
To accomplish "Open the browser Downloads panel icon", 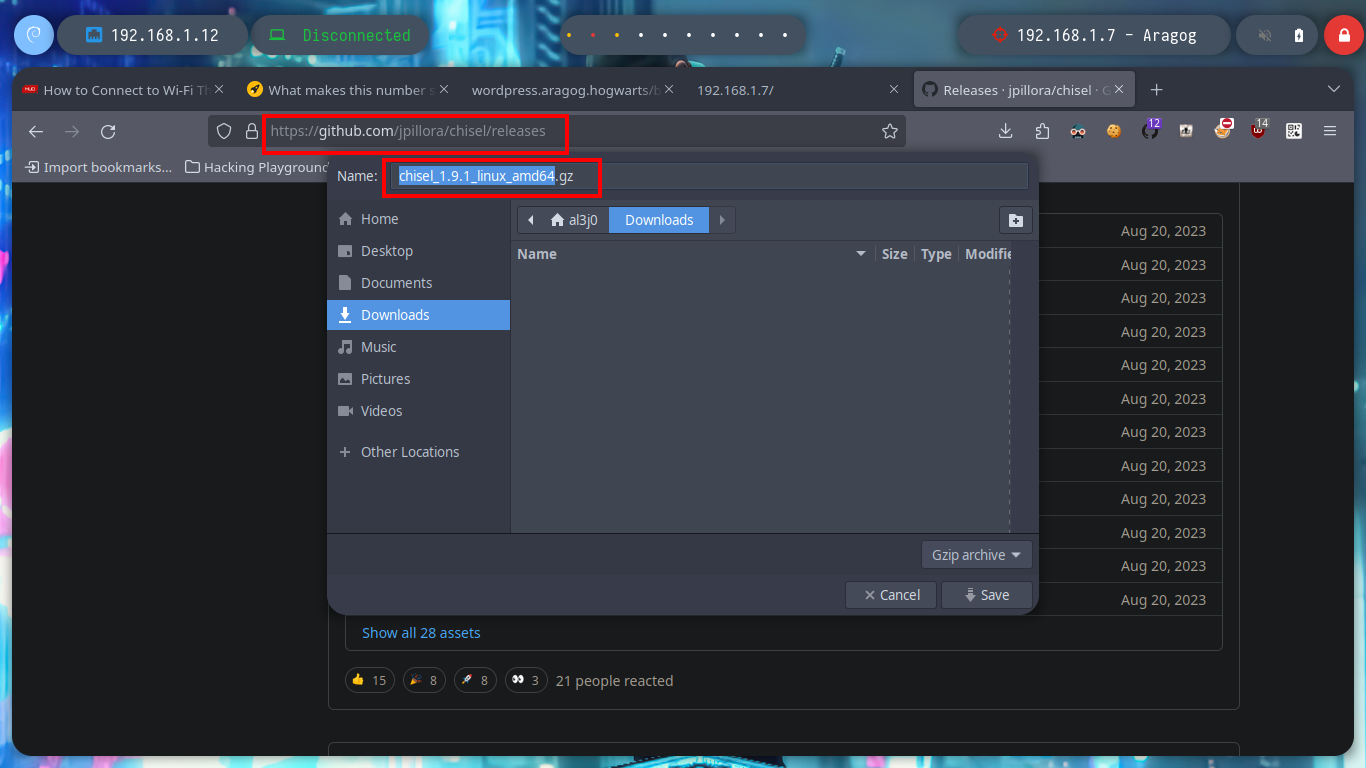I will [x=1006, y=131].
